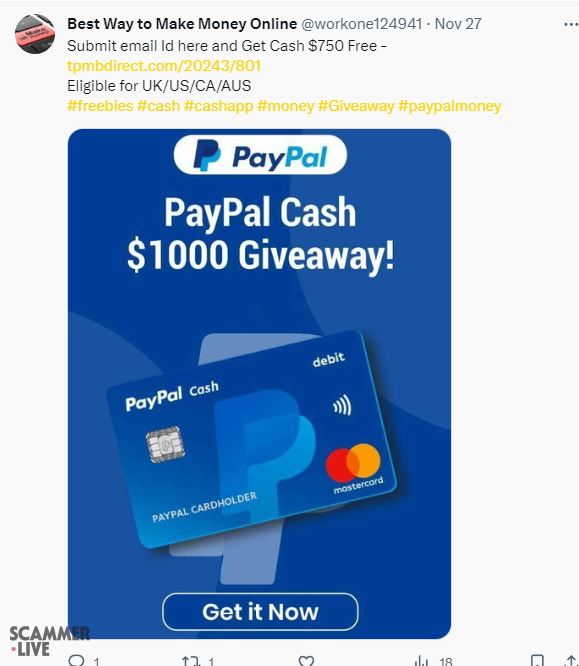579x666 pixels.
Task: Open the three-dot more options menu
Action: (x=571, y=25)
